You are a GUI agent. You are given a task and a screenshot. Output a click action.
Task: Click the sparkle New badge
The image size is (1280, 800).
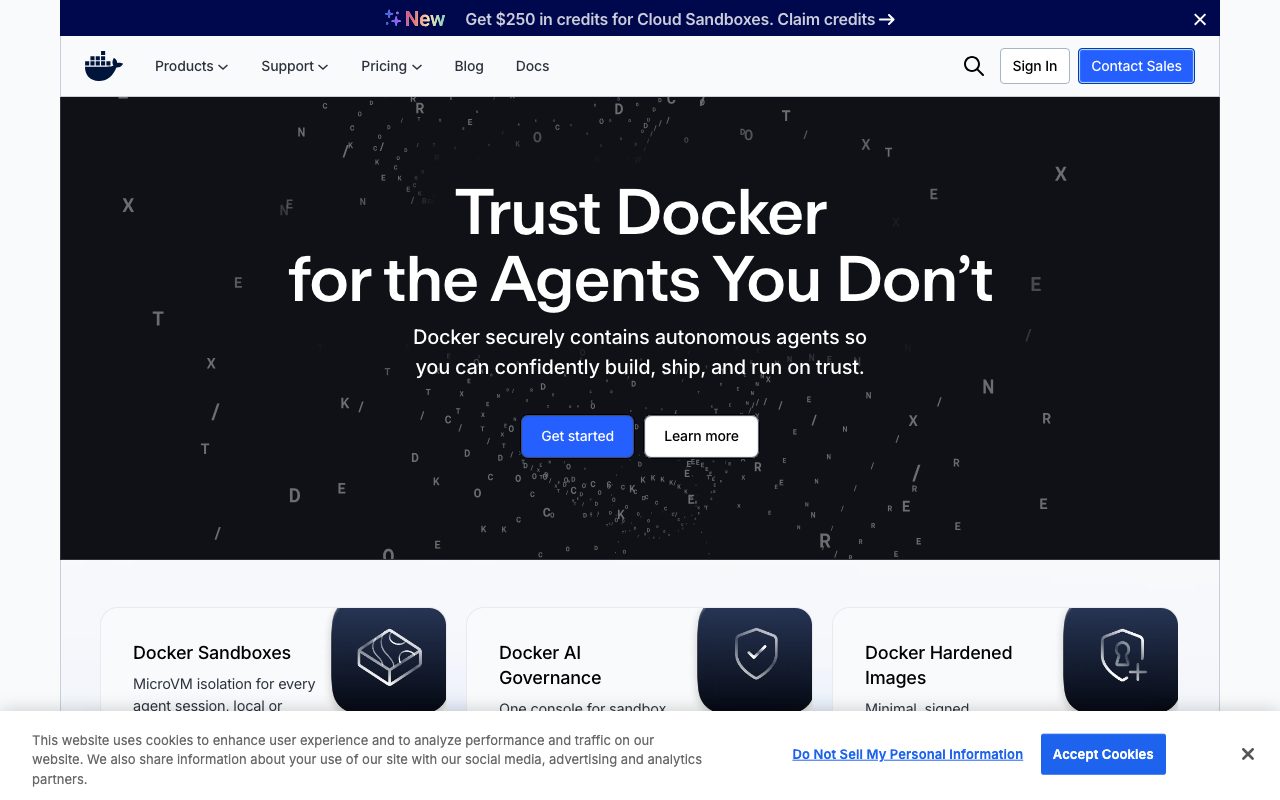415,19
